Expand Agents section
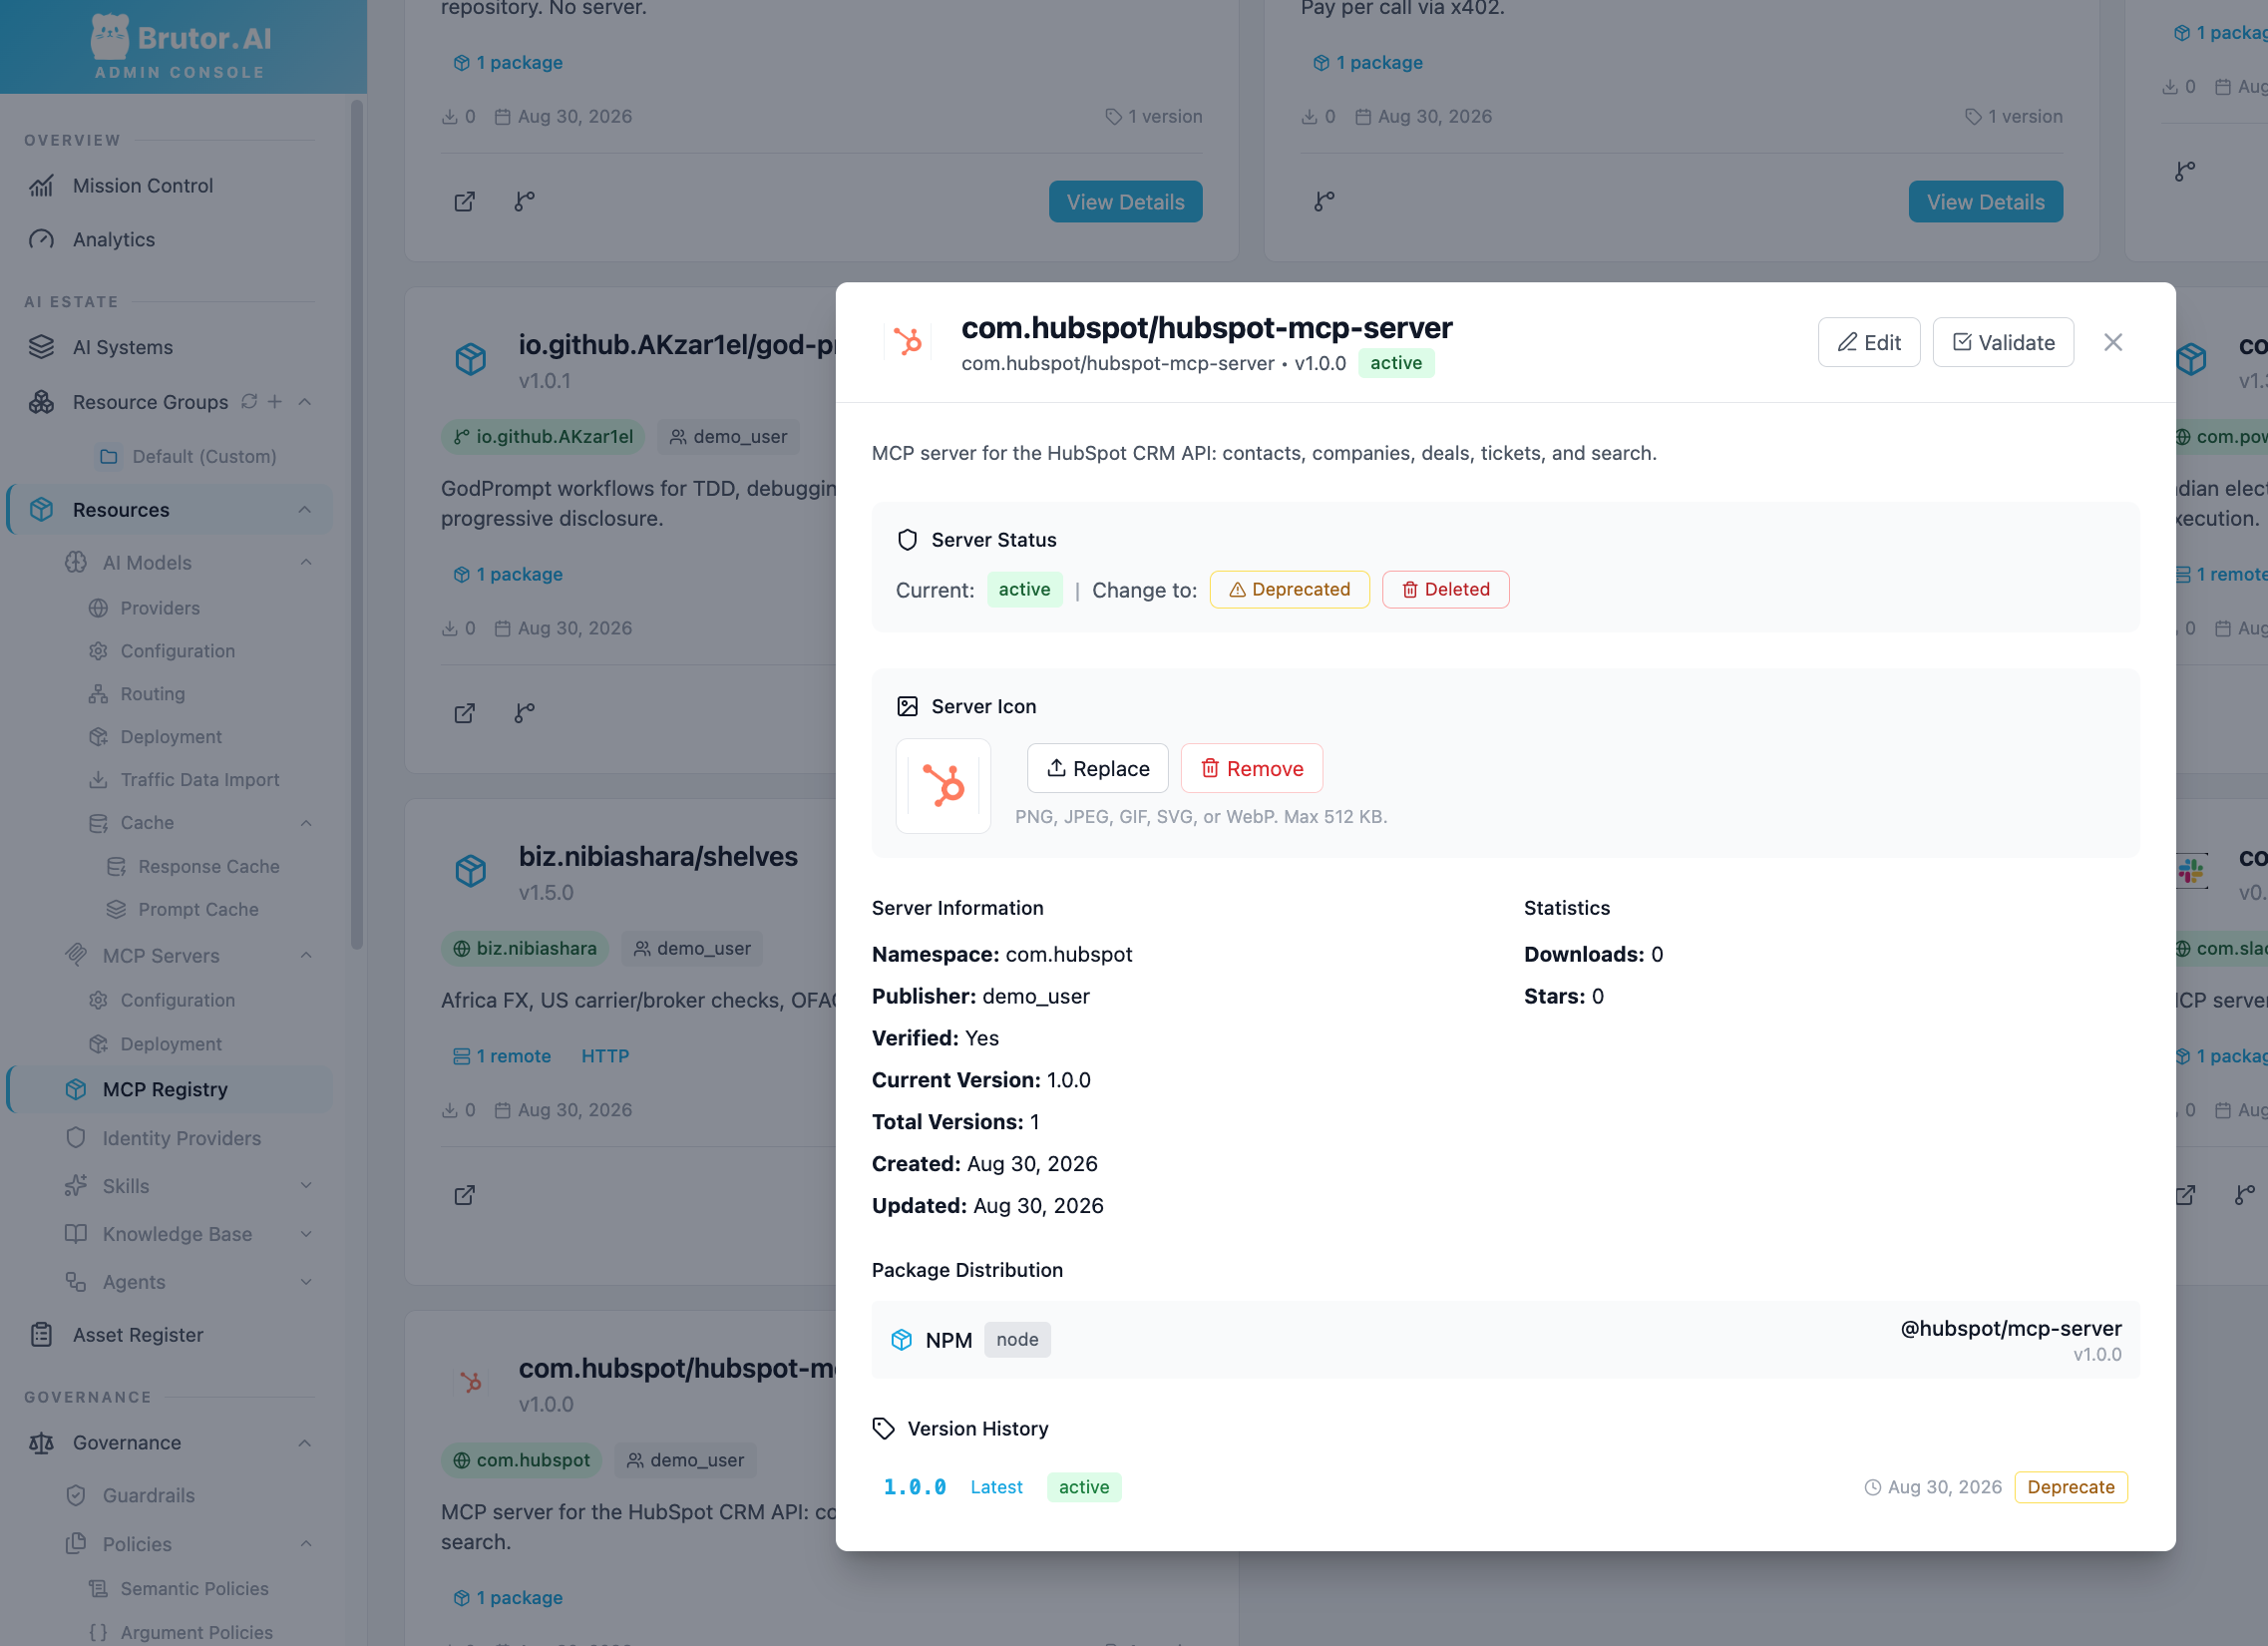The width and height of the screenshot is (2268, 1646). [306, 1281]
